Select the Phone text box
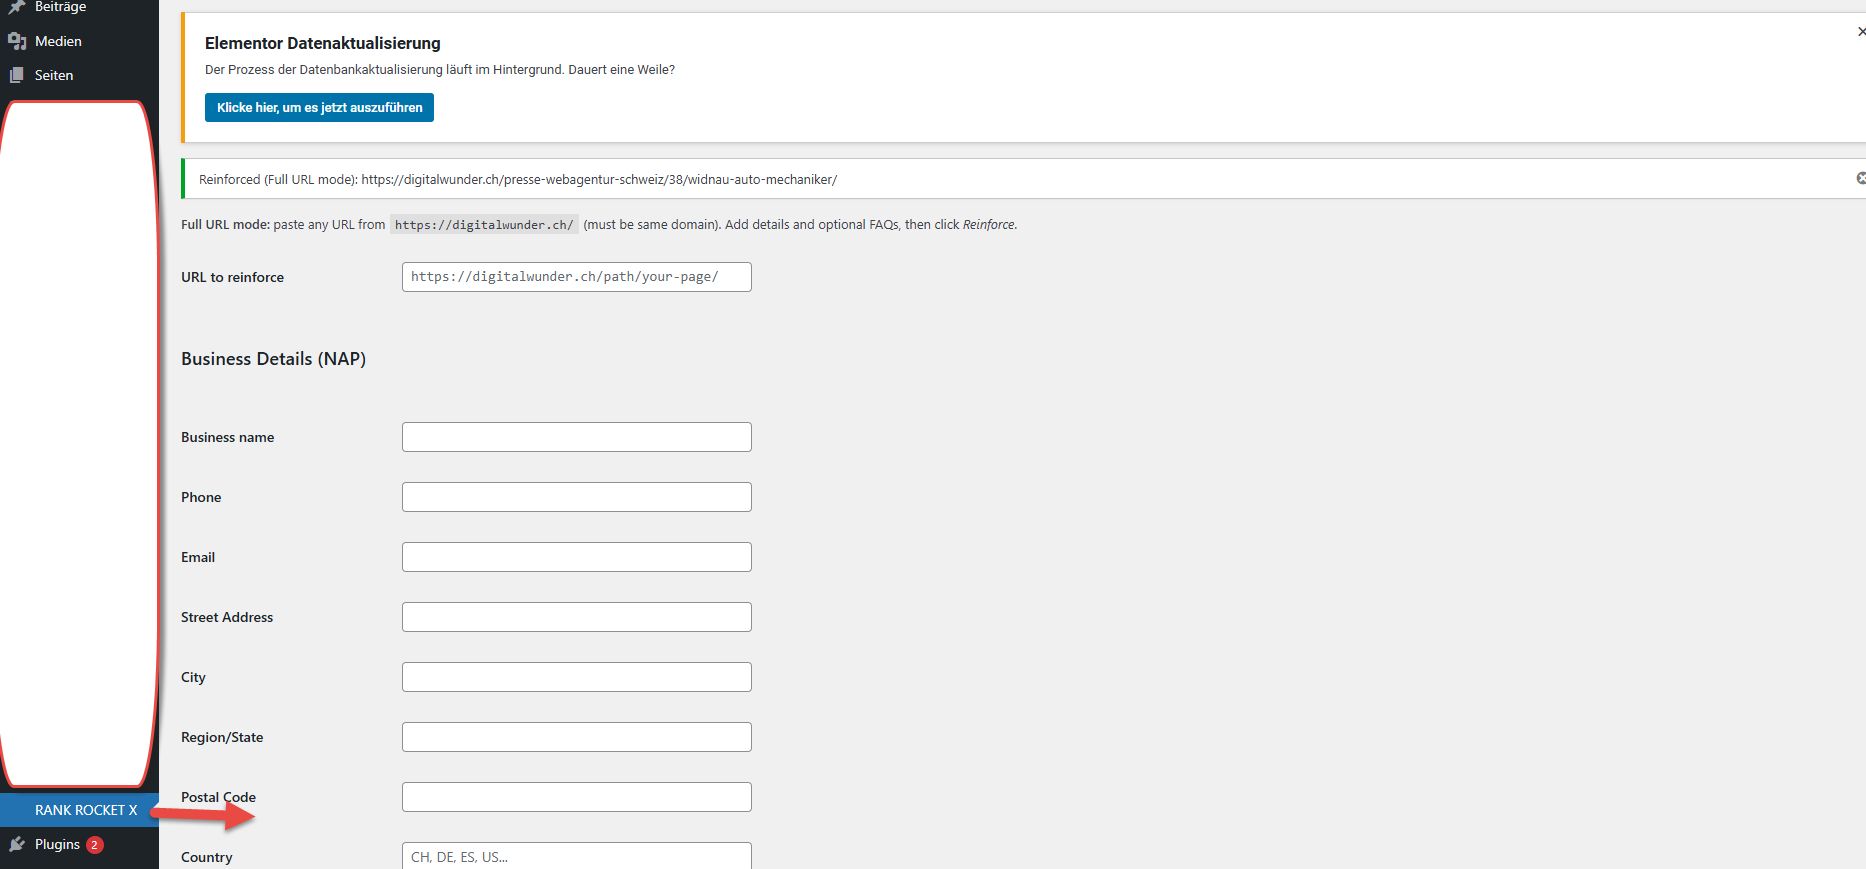1866x869 pixels. coord(576,497)
